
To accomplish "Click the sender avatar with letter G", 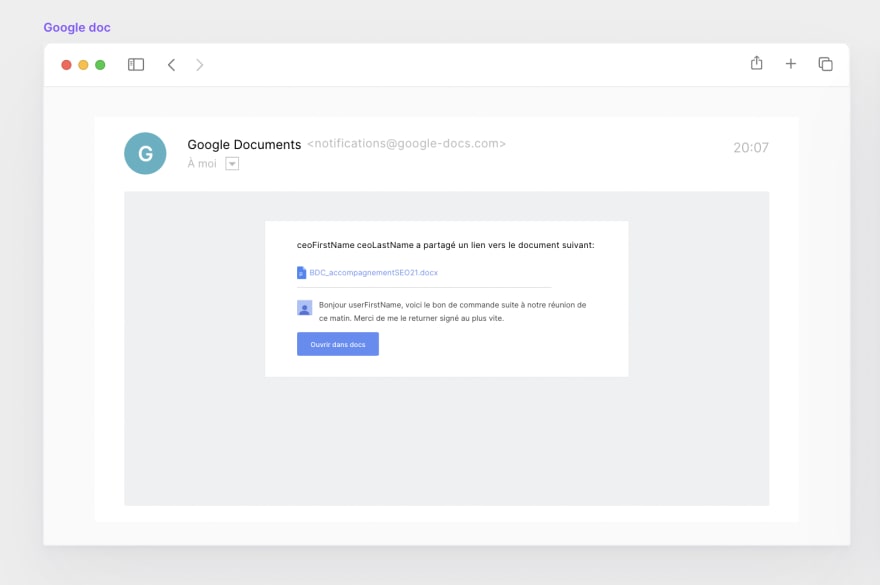I will [145, 153].
